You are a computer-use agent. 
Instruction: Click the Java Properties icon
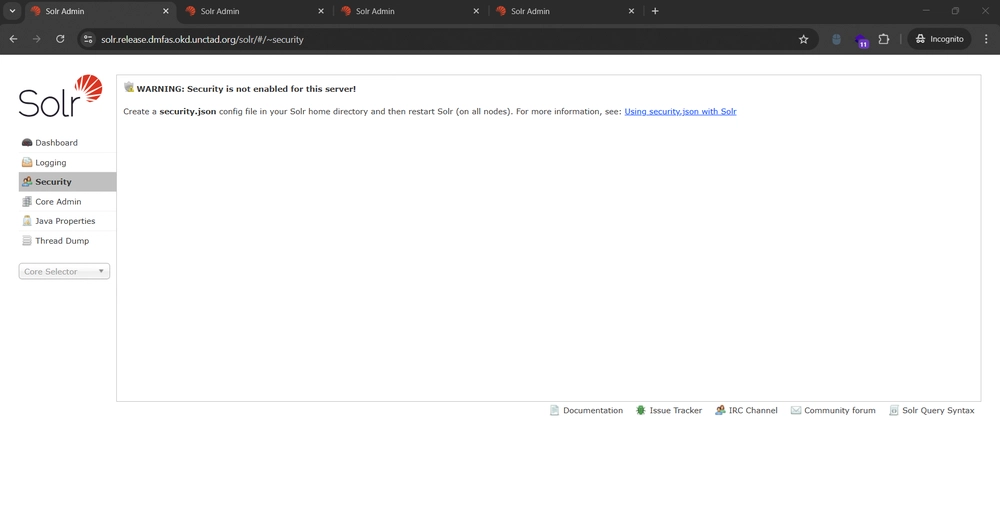pos(27,221)
